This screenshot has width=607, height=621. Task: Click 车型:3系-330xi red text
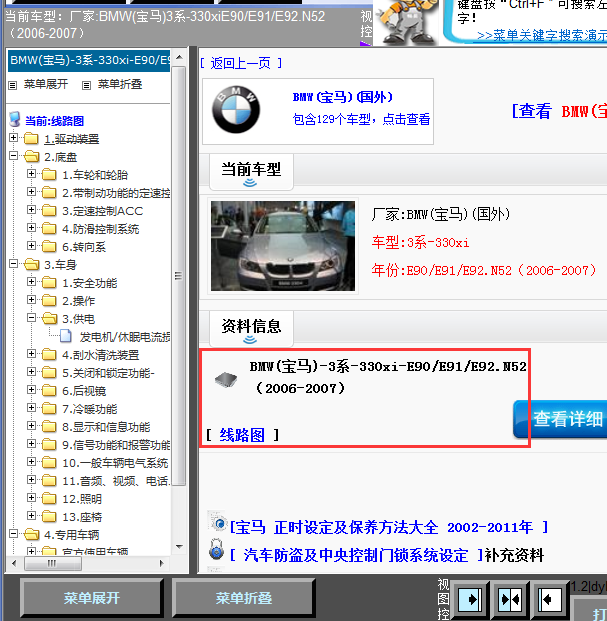(420, 242)
